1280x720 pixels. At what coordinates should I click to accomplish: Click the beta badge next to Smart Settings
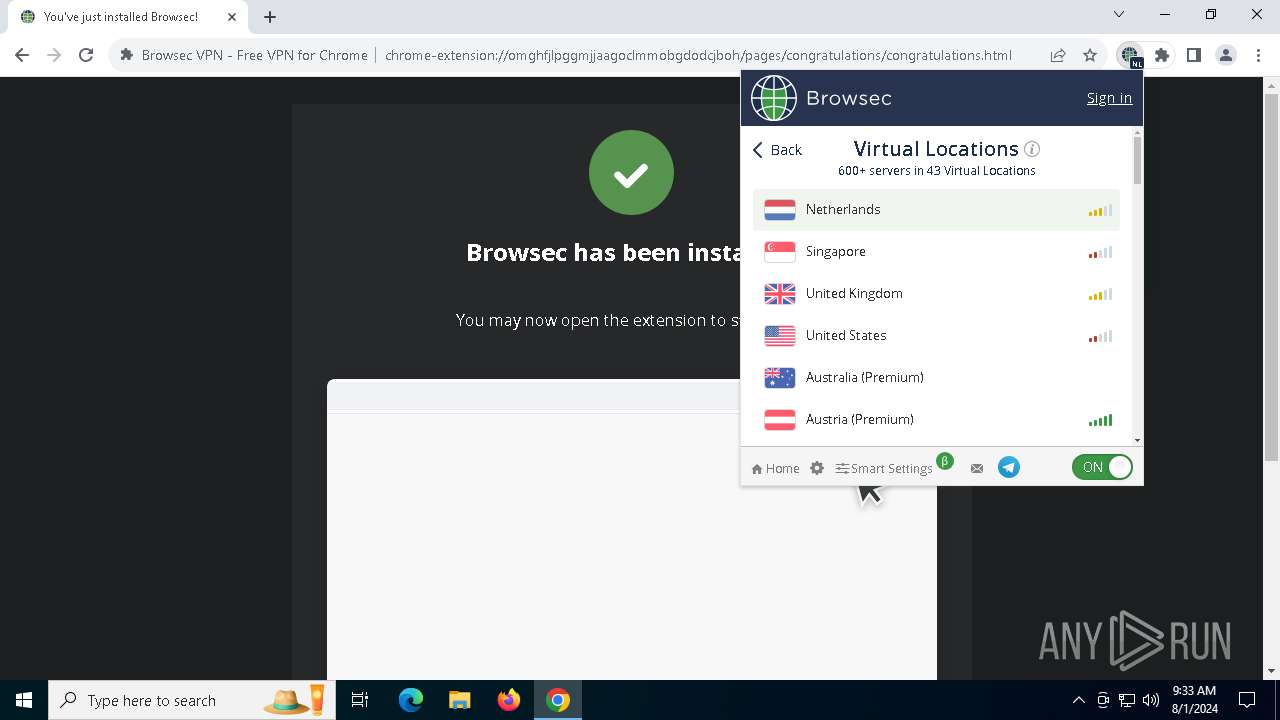tap(944, 461)
